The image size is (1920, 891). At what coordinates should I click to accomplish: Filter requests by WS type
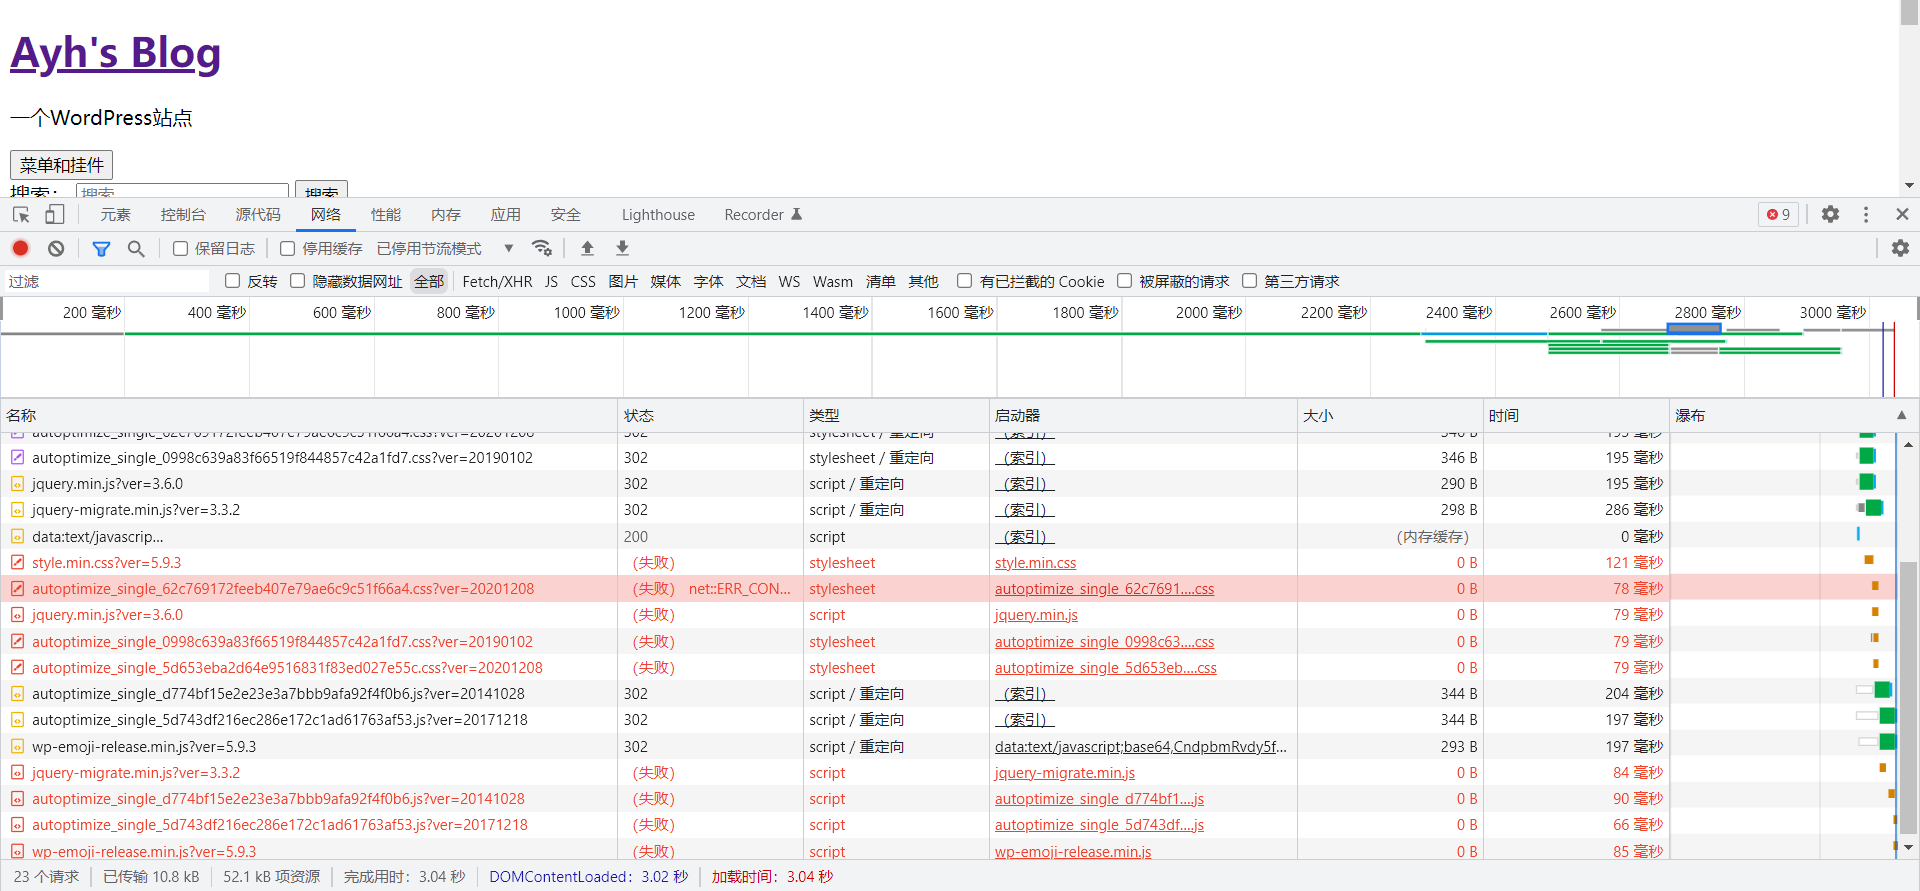click(x=790, y=282)
